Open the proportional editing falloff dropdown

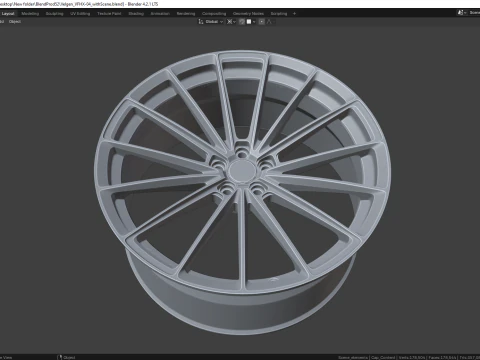(270, 22)
